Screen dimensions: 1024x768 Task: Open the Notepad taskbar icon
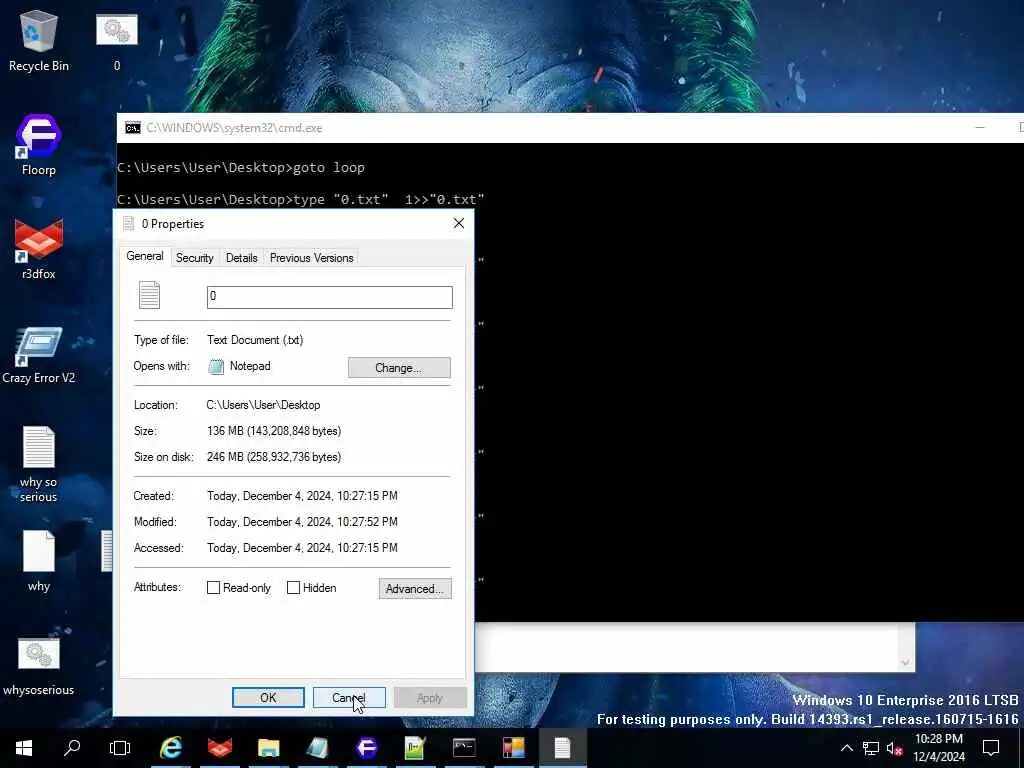[x=317, y=748]
